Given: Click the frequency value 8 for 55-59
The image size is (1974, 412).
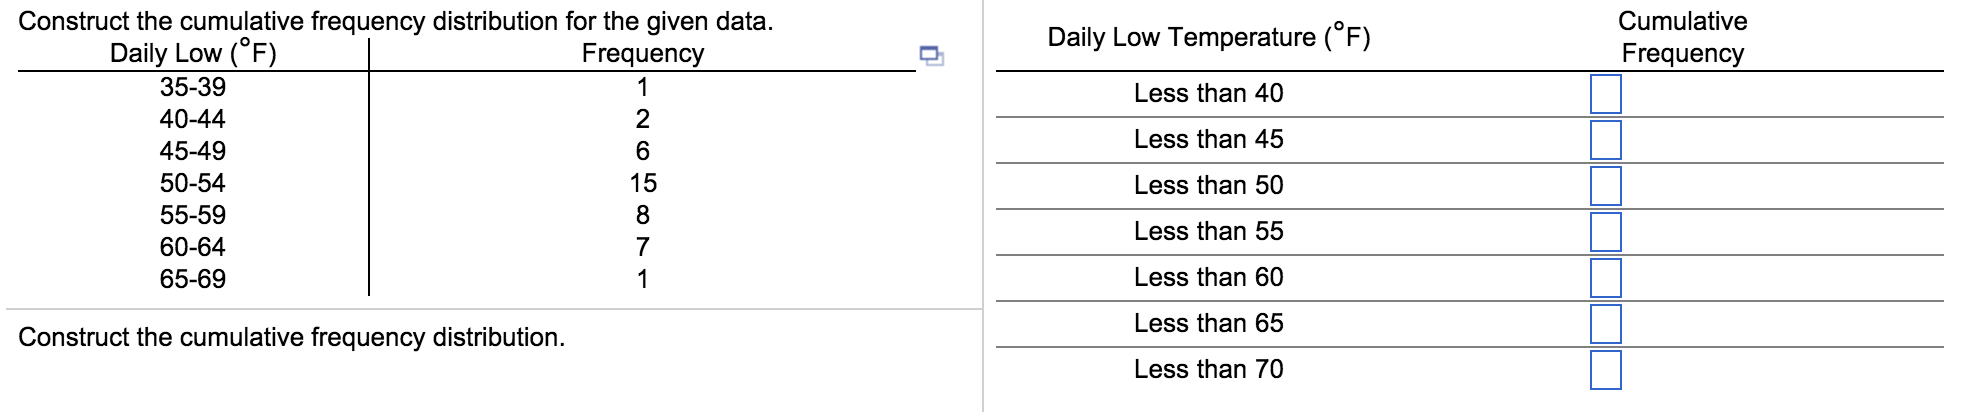Looking at the screenshot, I should tap(642, 215).
